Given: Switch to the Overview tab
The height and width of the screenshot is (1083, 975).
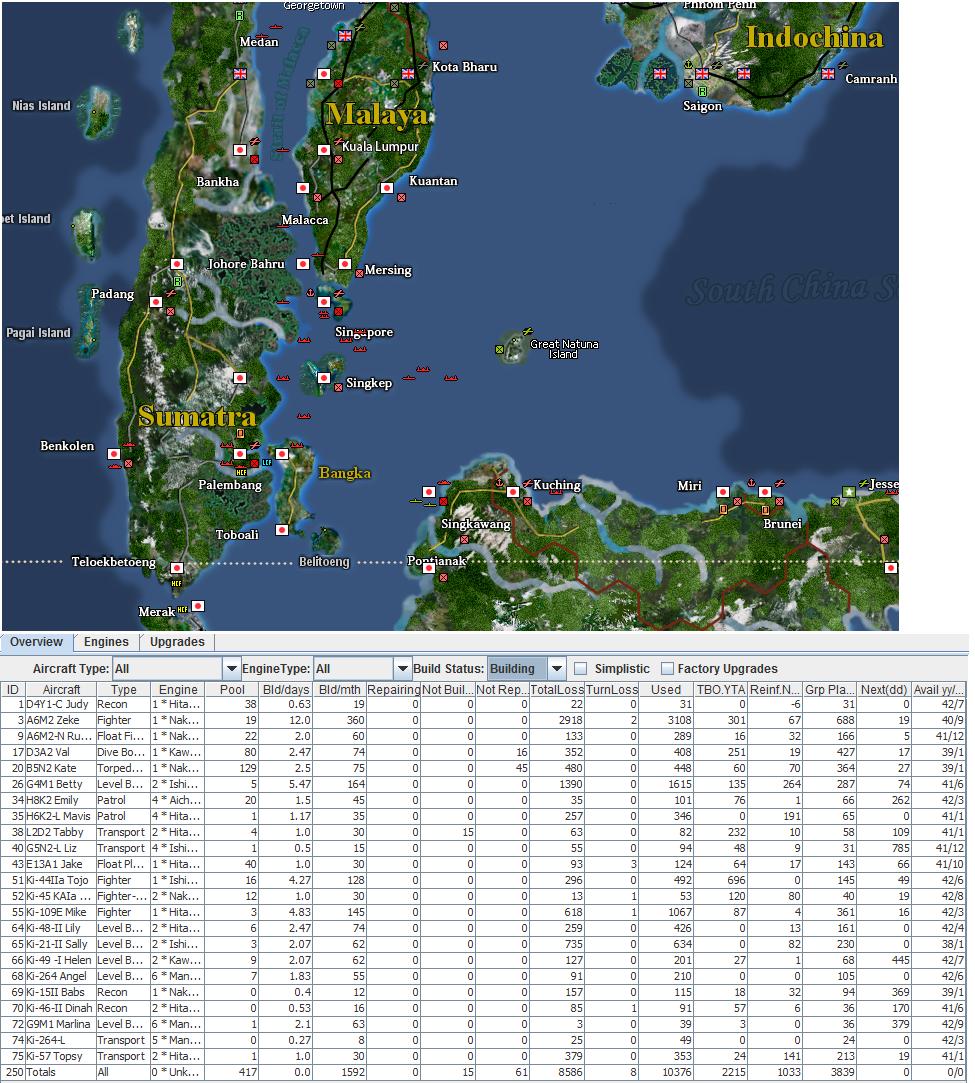Looking at the screenshot, I should pyautogui.click(x=37, y=642).
